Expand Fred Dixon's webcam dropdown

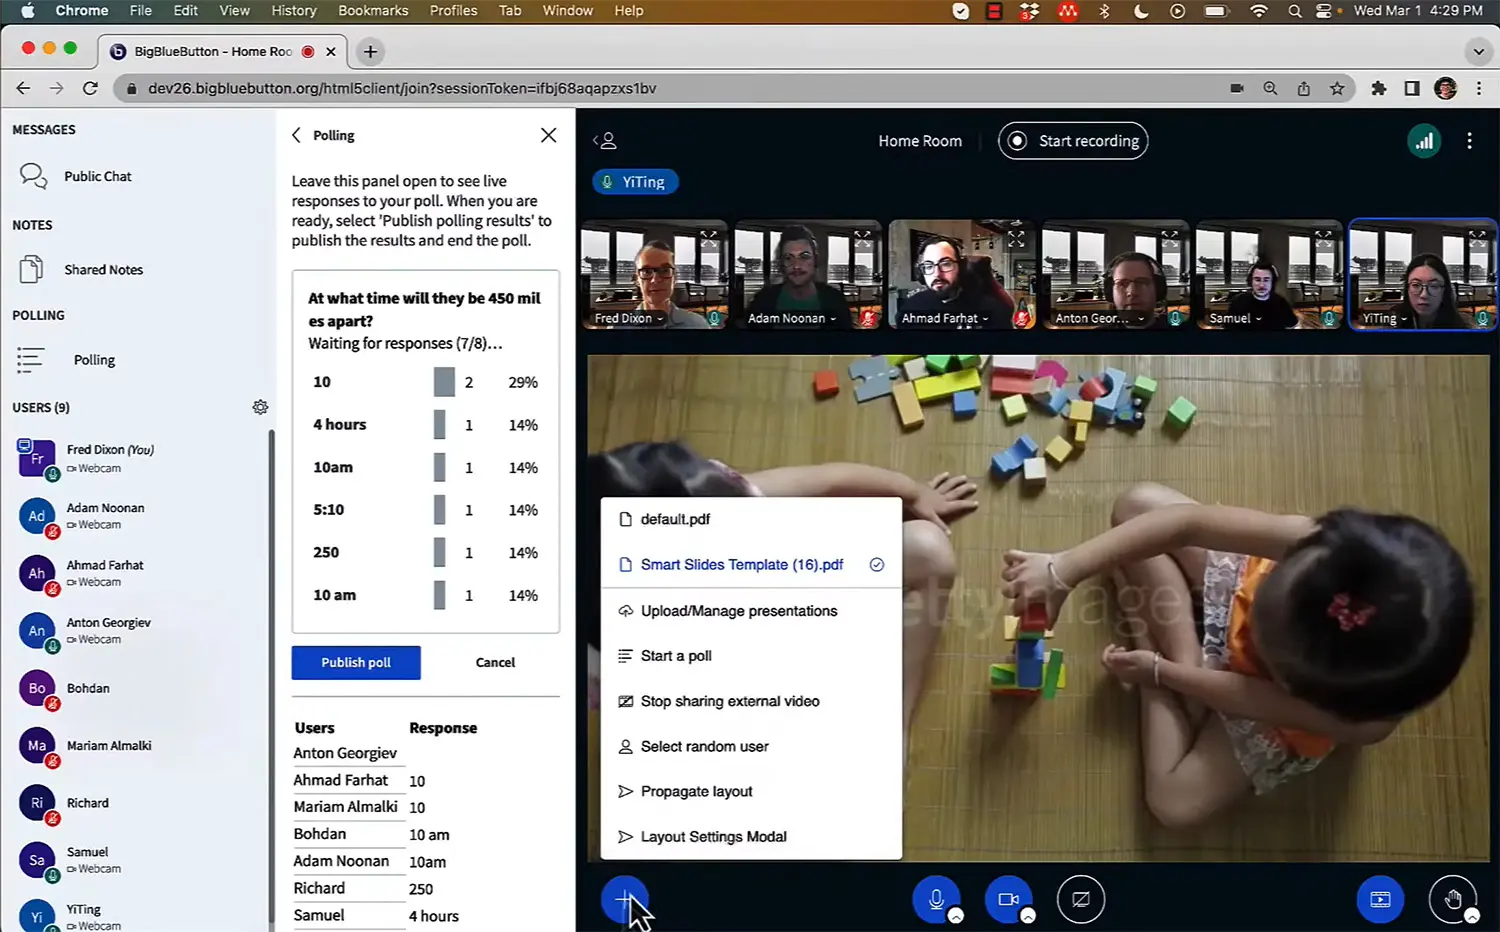(628, 318)
